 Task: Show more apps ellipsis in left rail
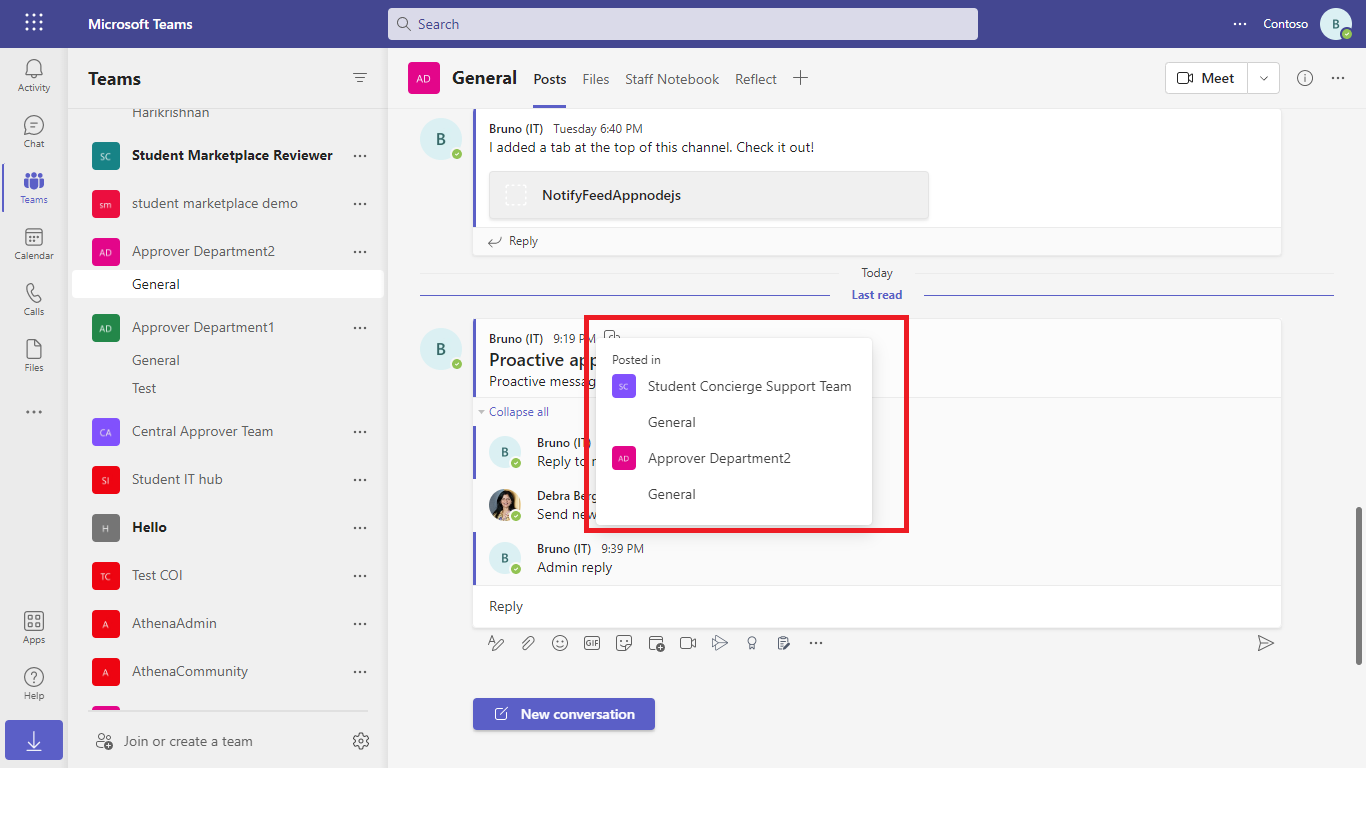[34, 412]
